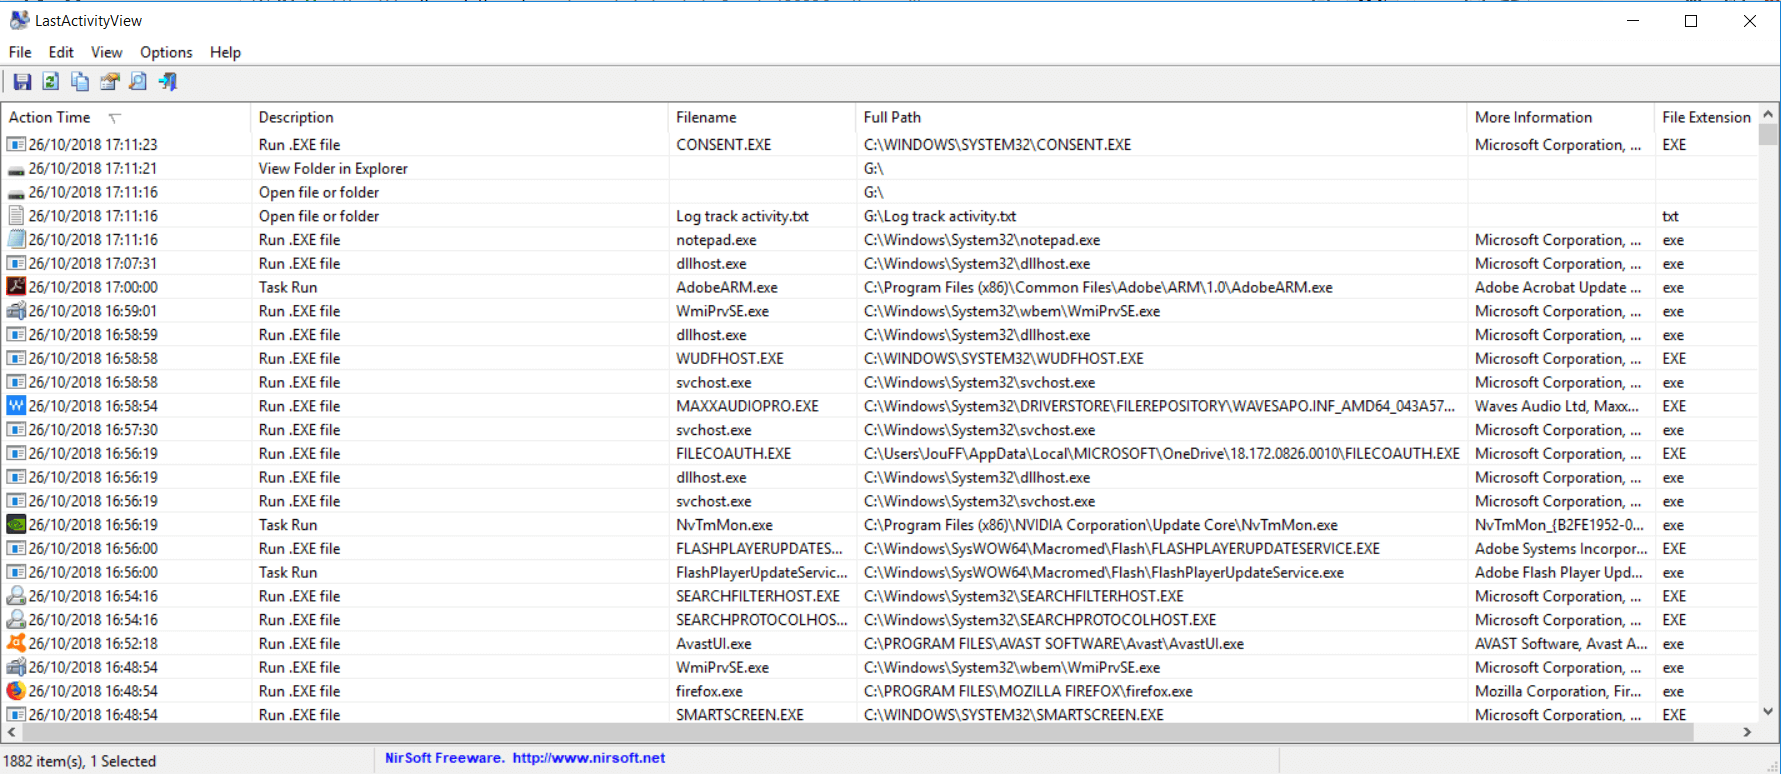Select the CONSENT.EXE row icon

pyautogui.click(x=16, y=145)
